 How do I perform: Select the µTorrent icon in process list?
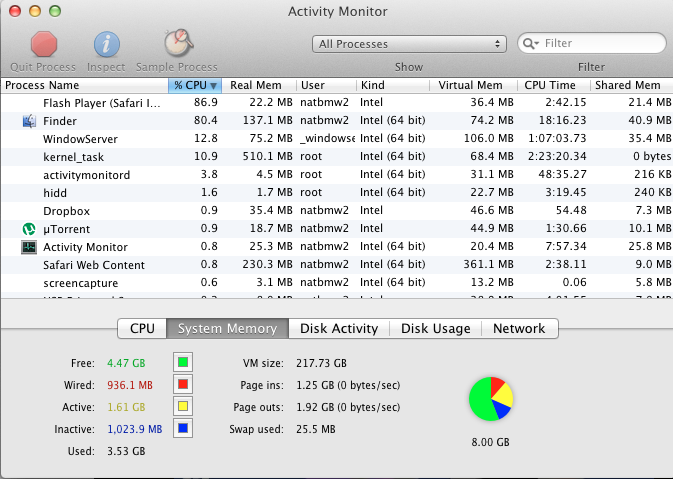[x=29, y=229]
